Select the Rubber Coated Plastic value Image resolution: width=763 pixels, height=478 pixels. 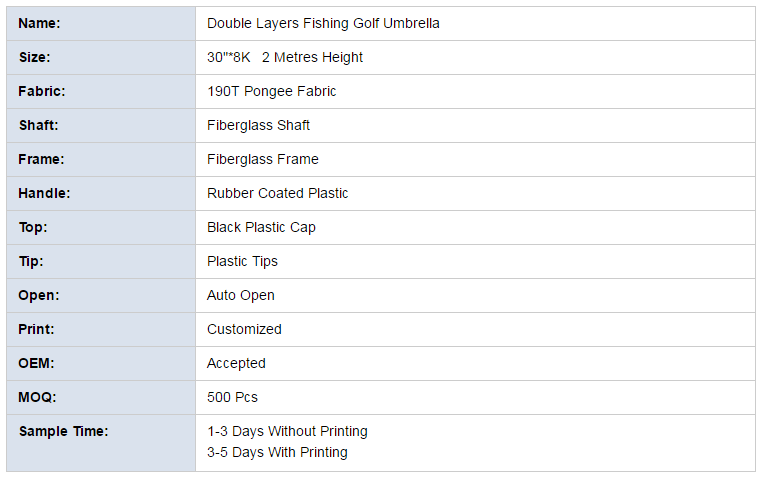[x=277, y=194]
